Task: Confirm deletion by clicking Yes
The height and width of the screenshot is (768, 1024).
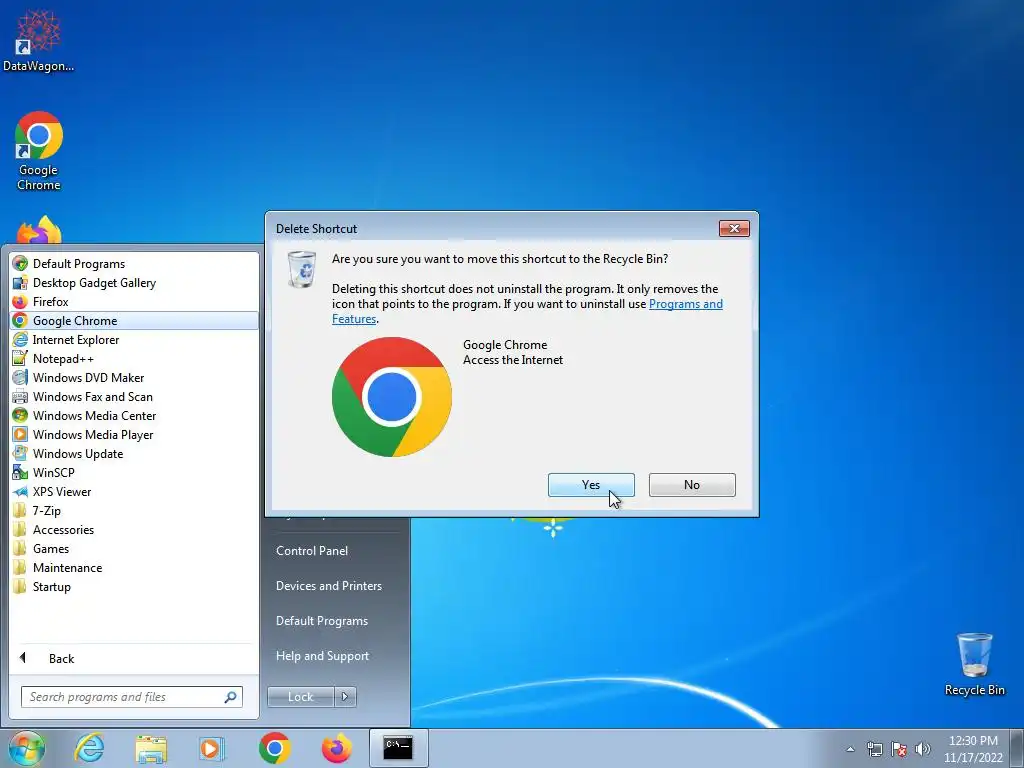Action: click(x=591, y=485)
